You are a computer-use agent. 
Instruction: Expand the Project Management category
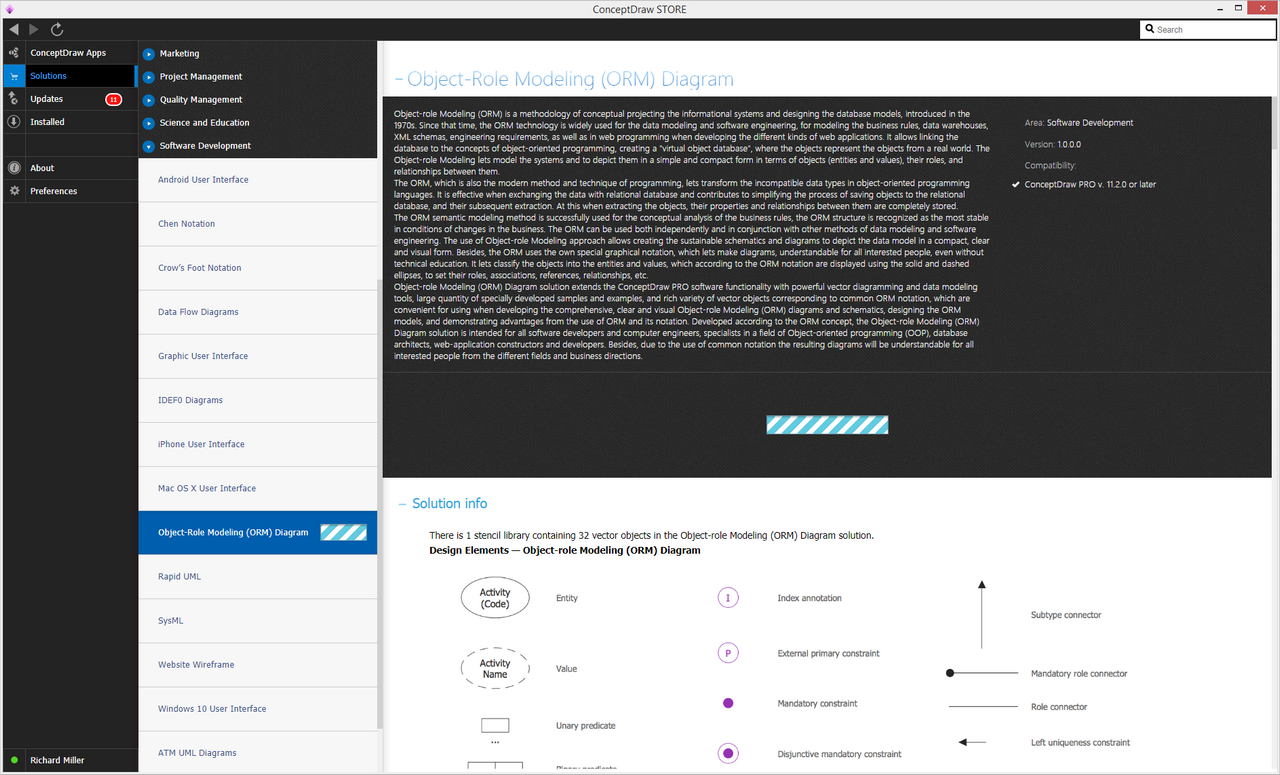click(x=149, y=76)
